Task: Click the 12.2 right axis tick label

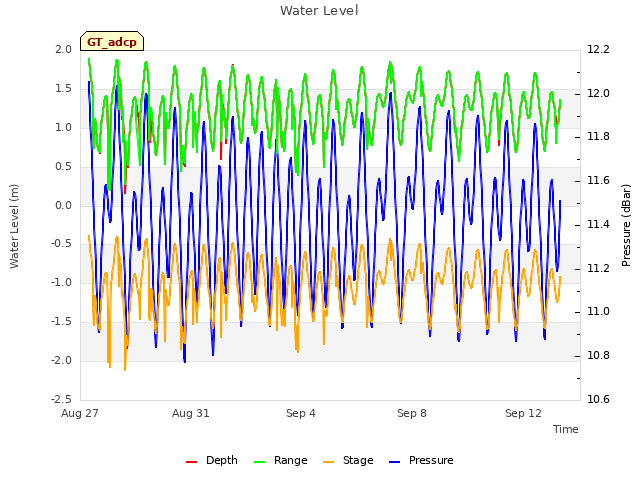Action: [x=598, y=49]
